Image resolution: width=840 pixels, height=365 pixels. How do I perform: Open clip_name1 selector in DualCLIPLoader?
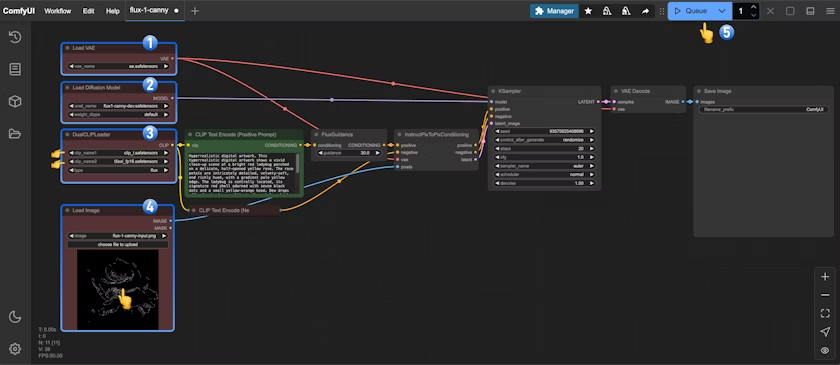point(118,153)
